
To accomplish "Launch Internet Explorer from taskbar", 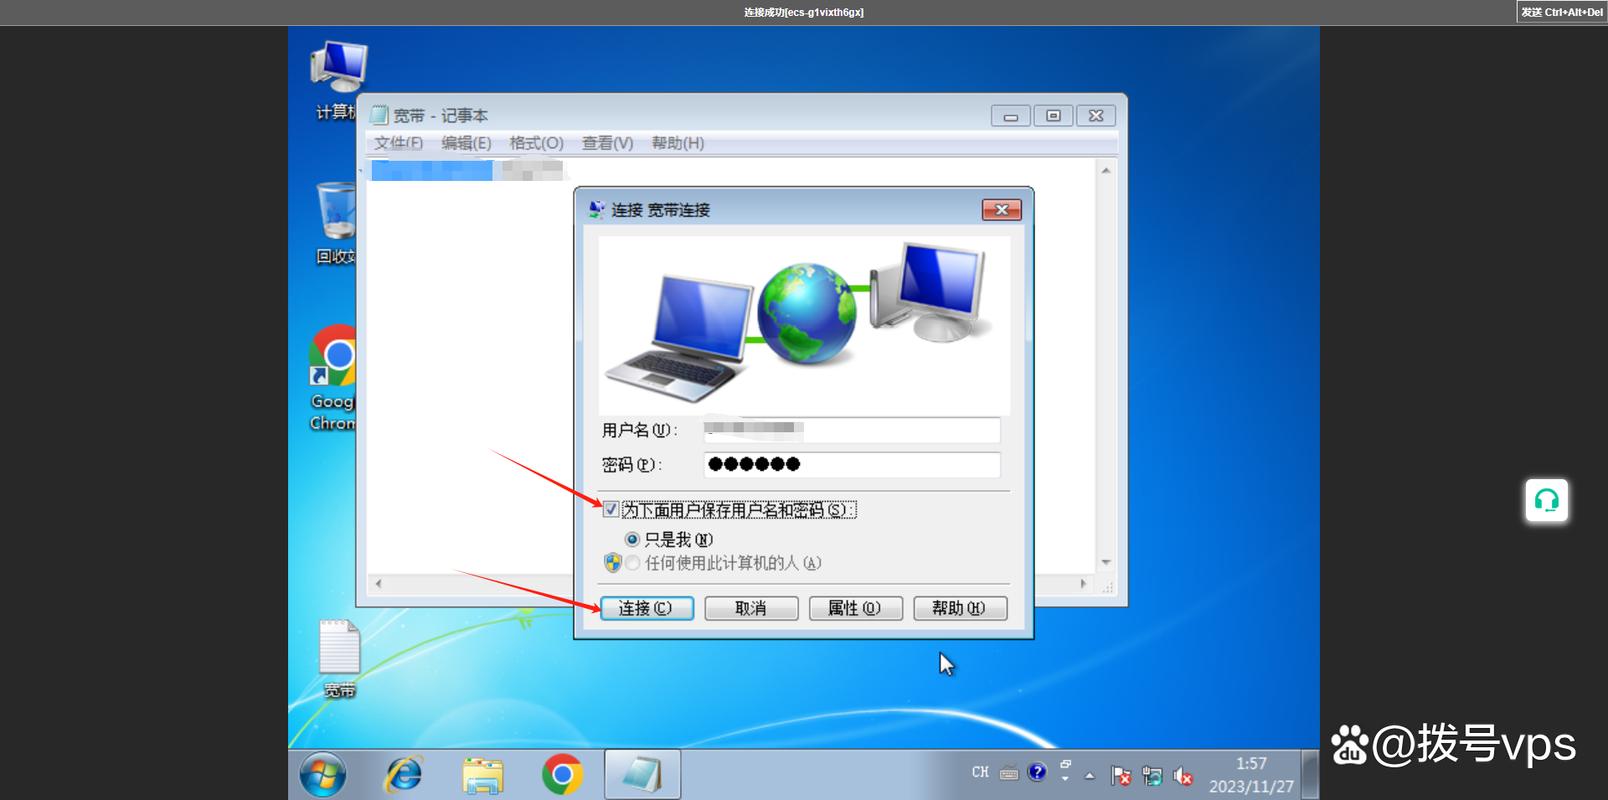I will click(404, 775).
